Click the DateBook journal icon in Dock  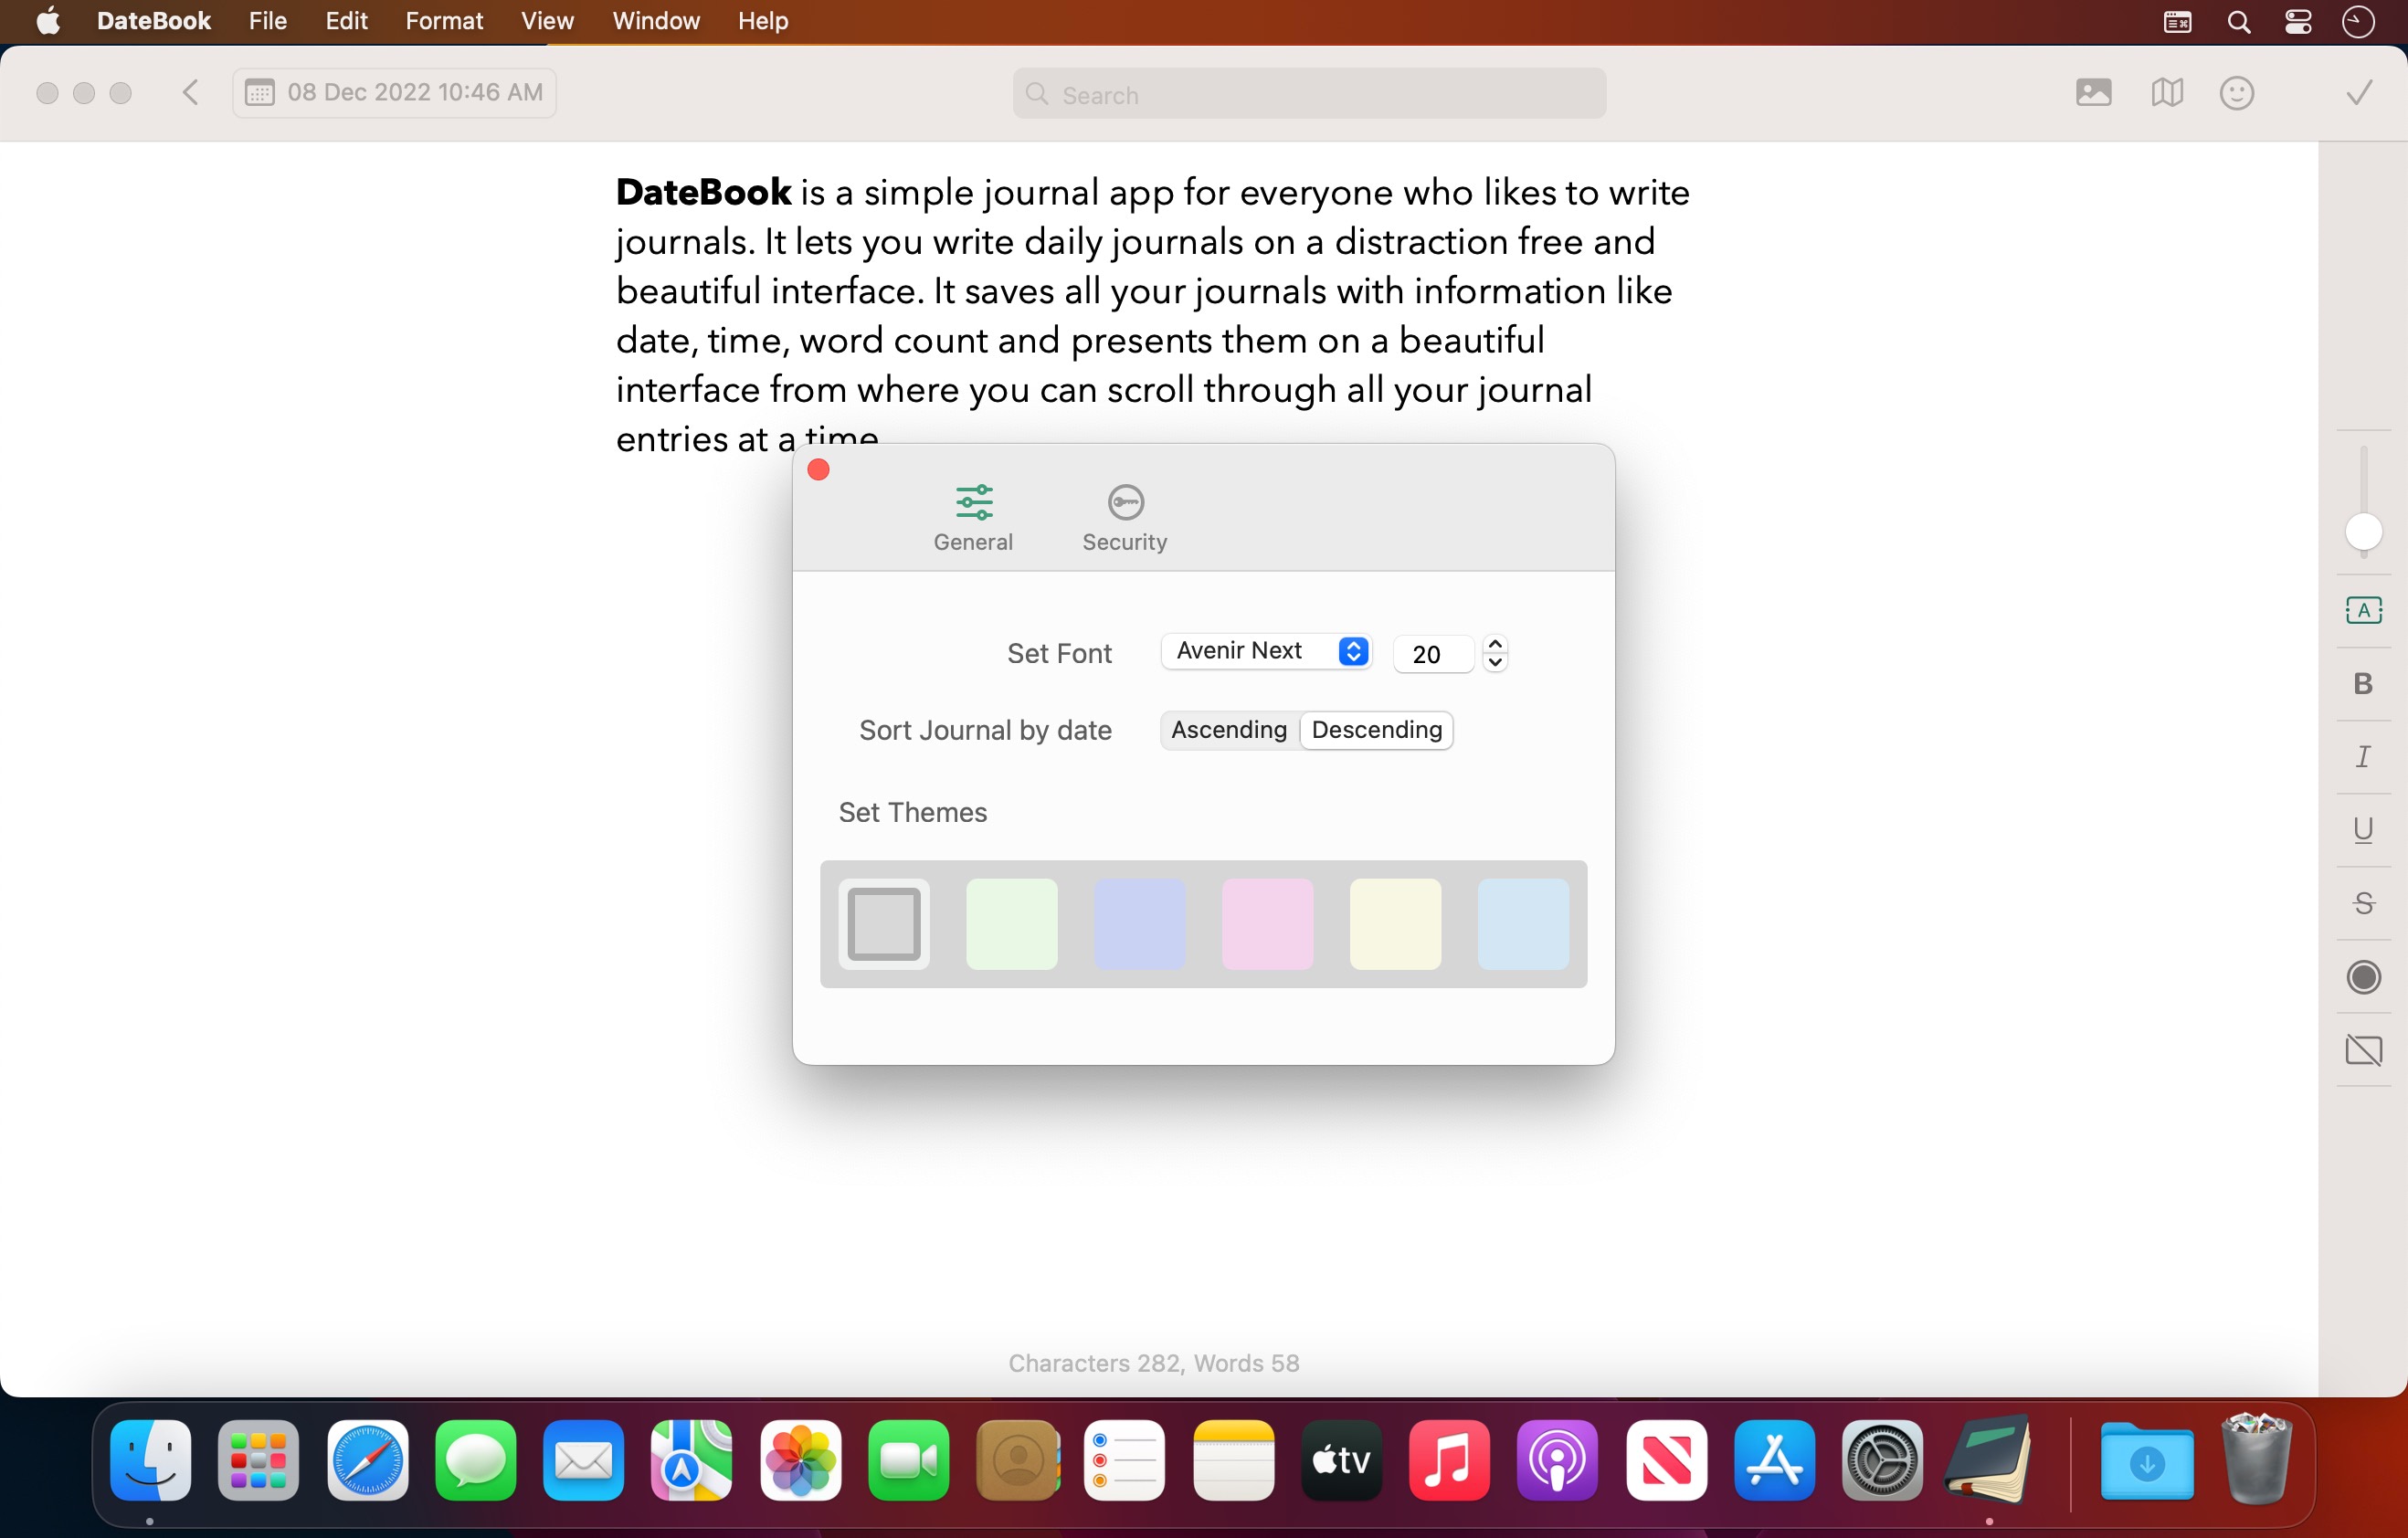[x=1989, y=1459]
